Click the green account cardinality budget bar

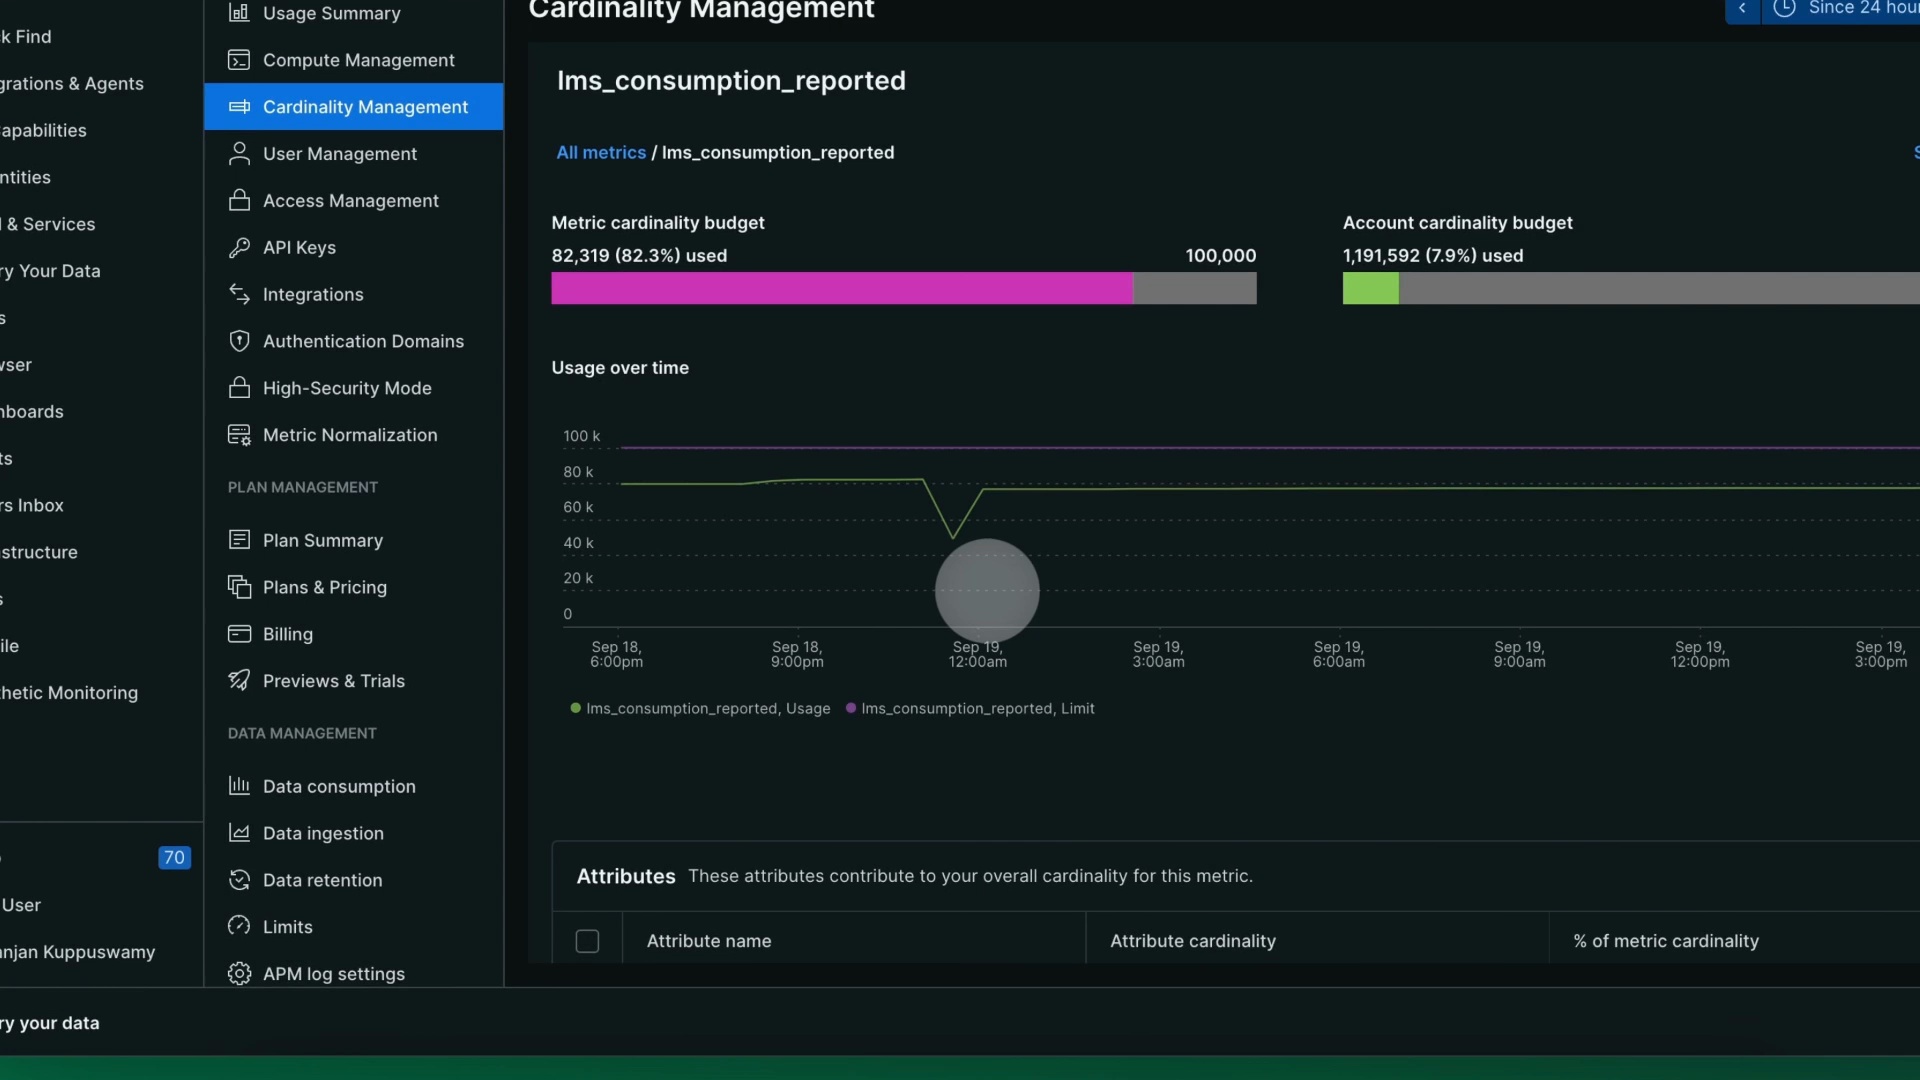(1370, 288)
